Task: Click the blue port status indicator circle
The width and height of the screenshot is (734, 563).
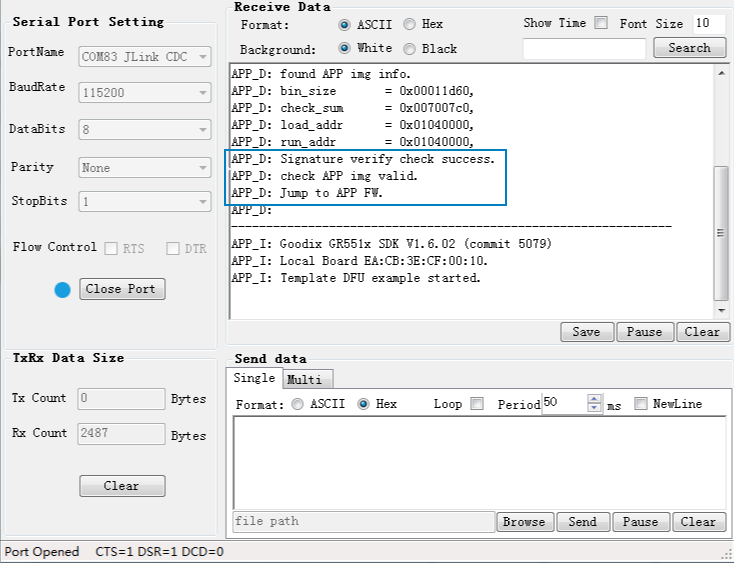Action: tap(62, 289)
